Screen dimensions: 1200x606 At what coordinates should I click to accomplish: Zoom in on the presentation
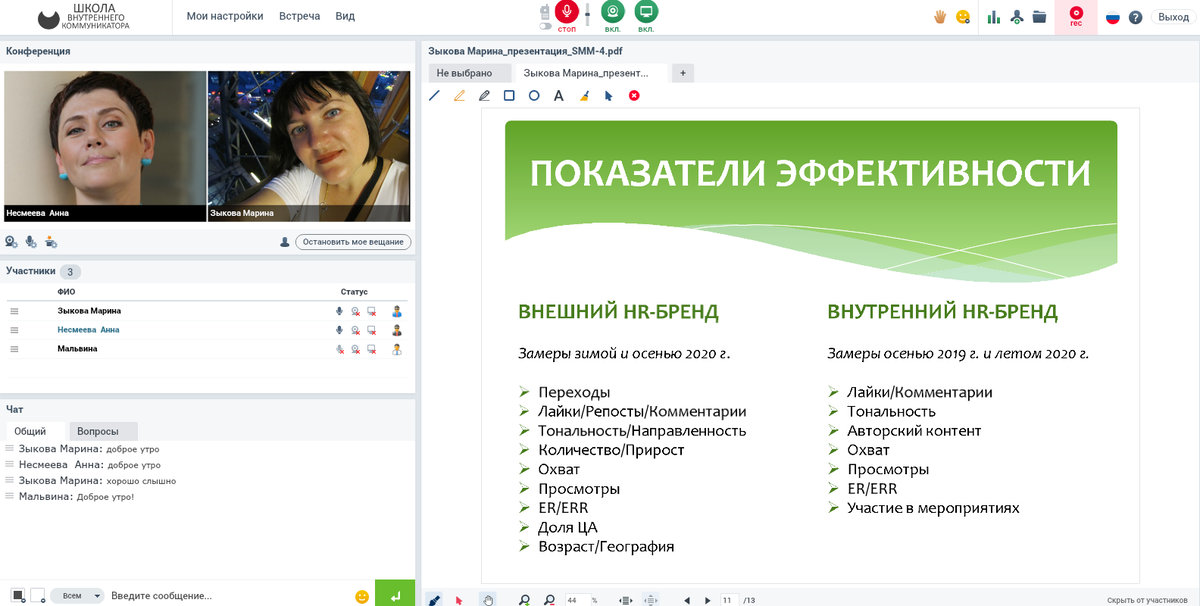pyautogui.click(x=524, y=600)
